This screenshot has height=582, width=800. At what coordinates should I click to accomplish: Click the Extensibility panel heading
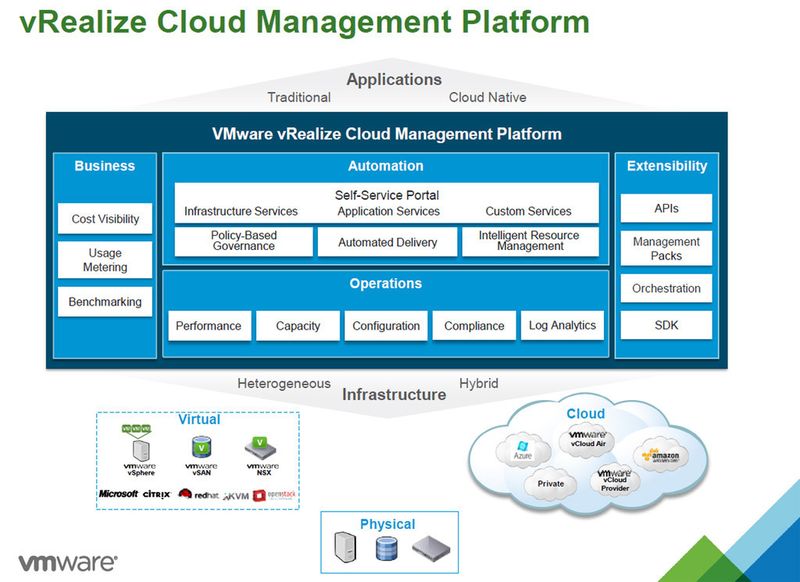click(667, 166)
